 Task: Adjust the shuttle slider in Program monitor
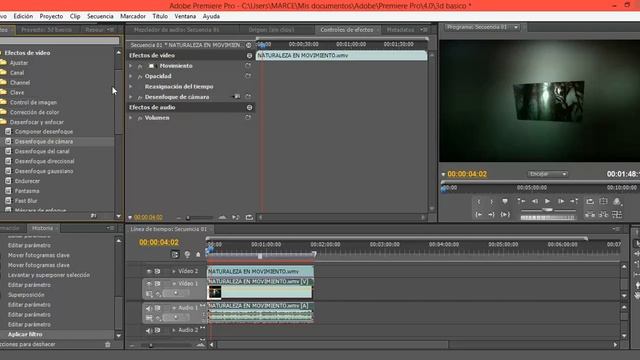click(x=548, y=210)
